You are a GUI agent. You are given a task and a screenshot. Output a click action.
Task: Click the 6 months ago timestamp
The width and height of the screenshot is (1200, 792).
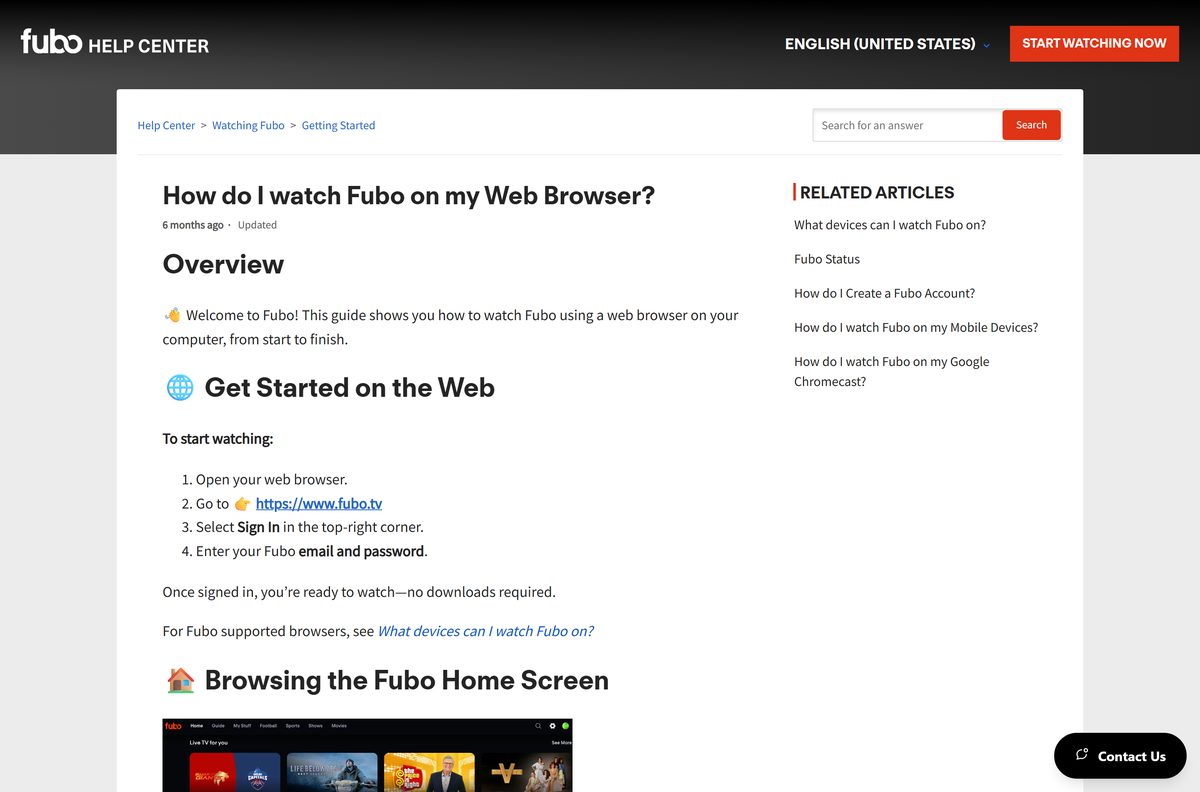click(193, 225)
